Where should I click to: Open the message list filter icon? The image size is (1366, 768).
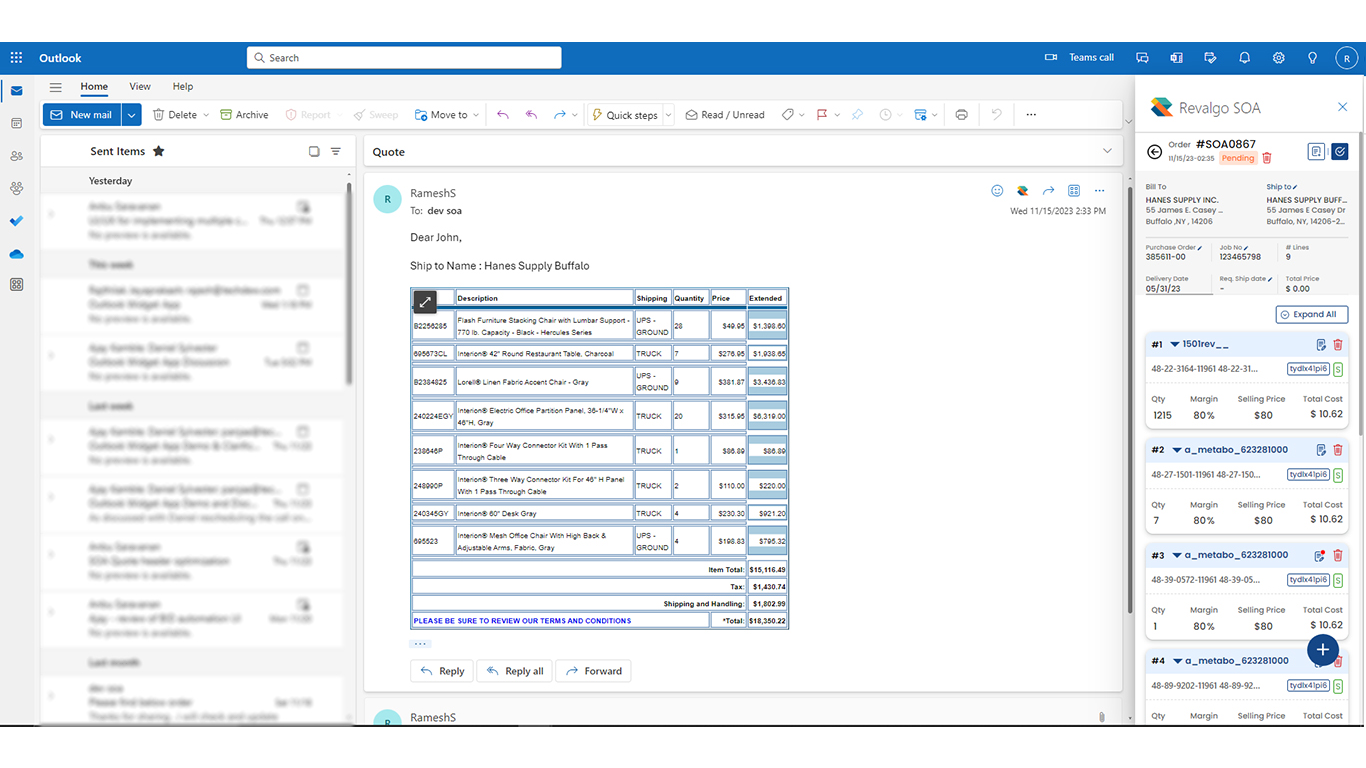pos(336,152)
